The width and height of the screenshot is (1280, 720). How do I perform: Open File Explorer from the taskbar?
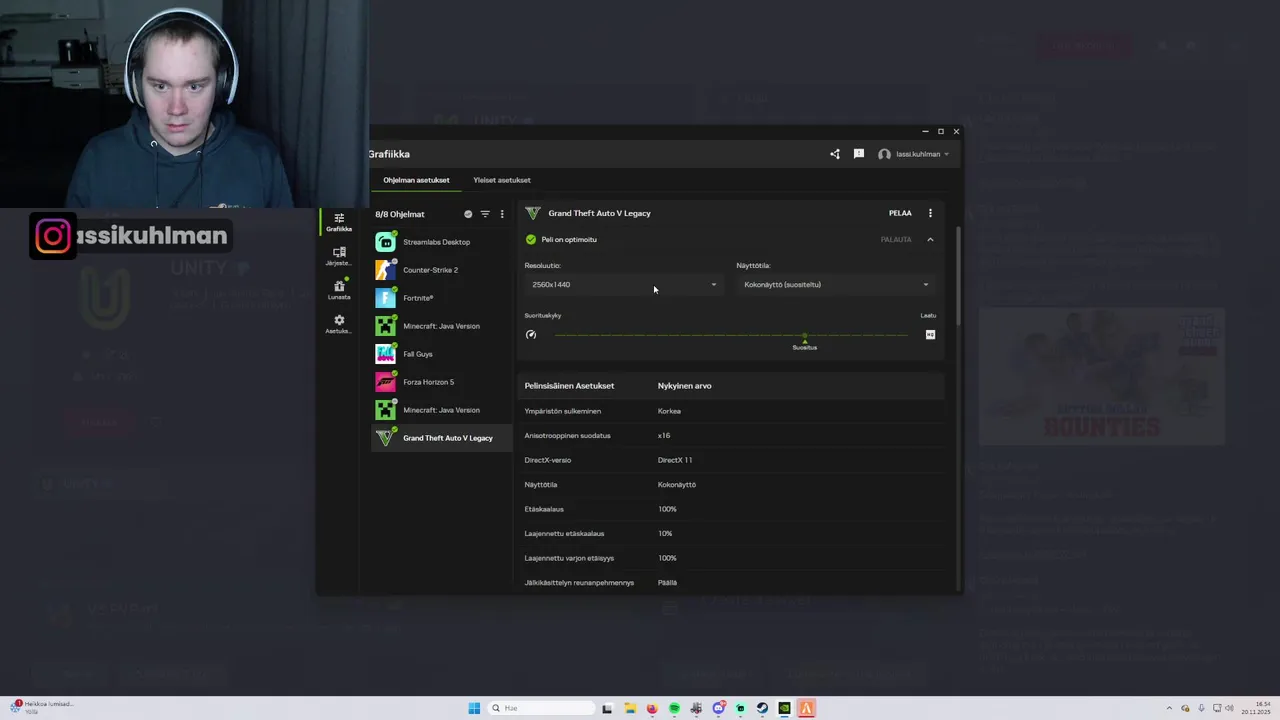coord(630,708)
